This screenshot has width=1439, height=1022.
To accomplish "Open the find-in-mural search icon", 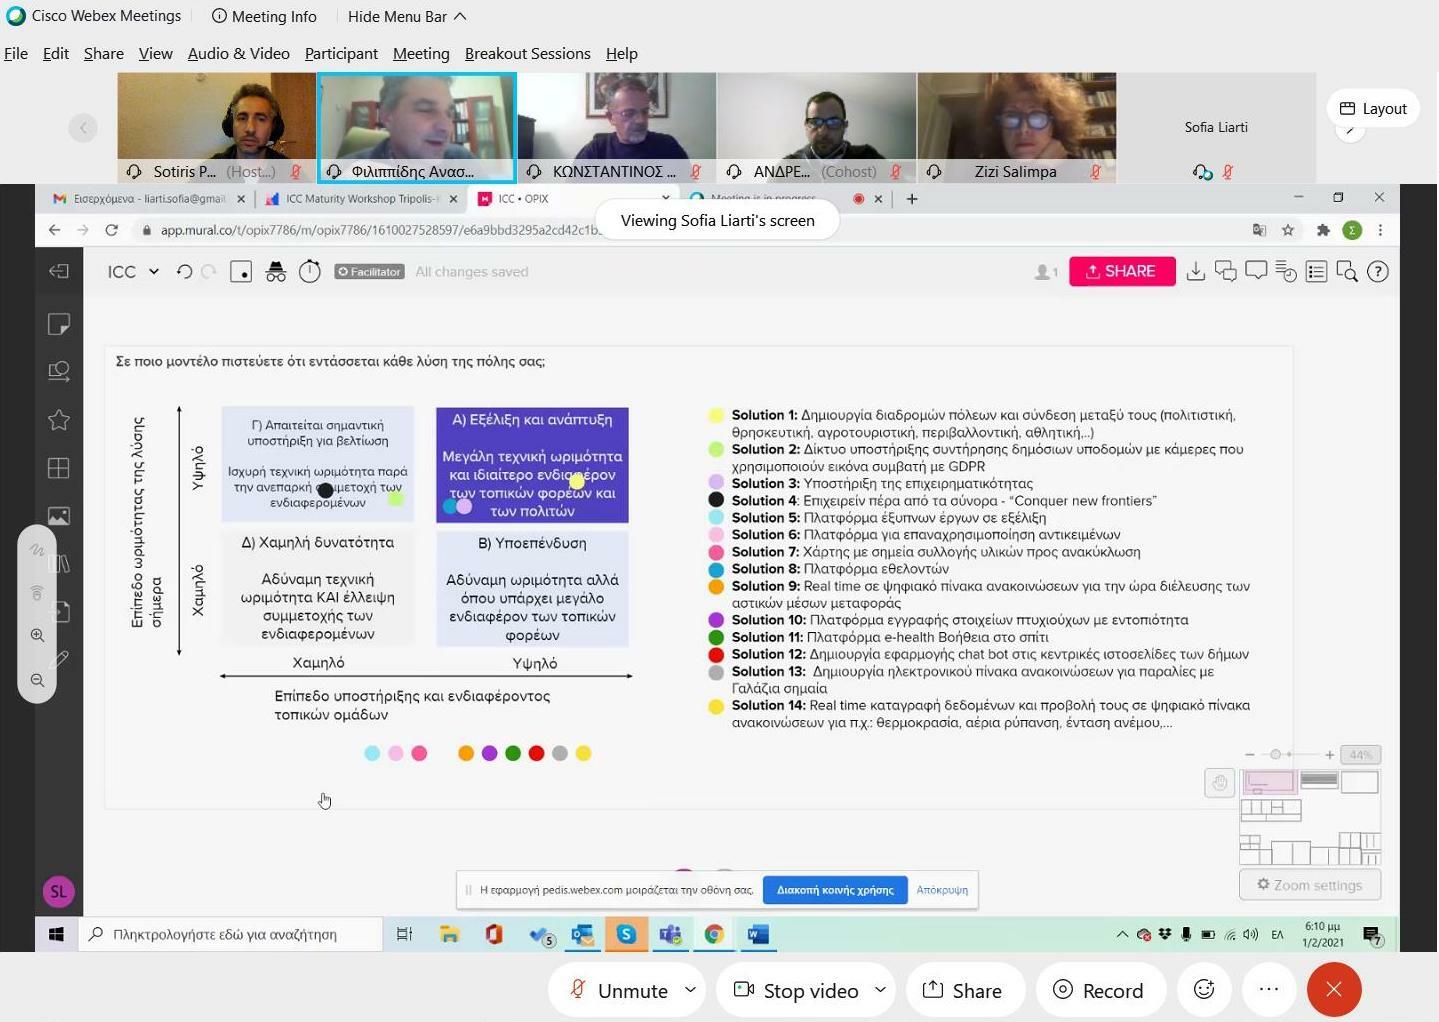I will point(1347,271).
